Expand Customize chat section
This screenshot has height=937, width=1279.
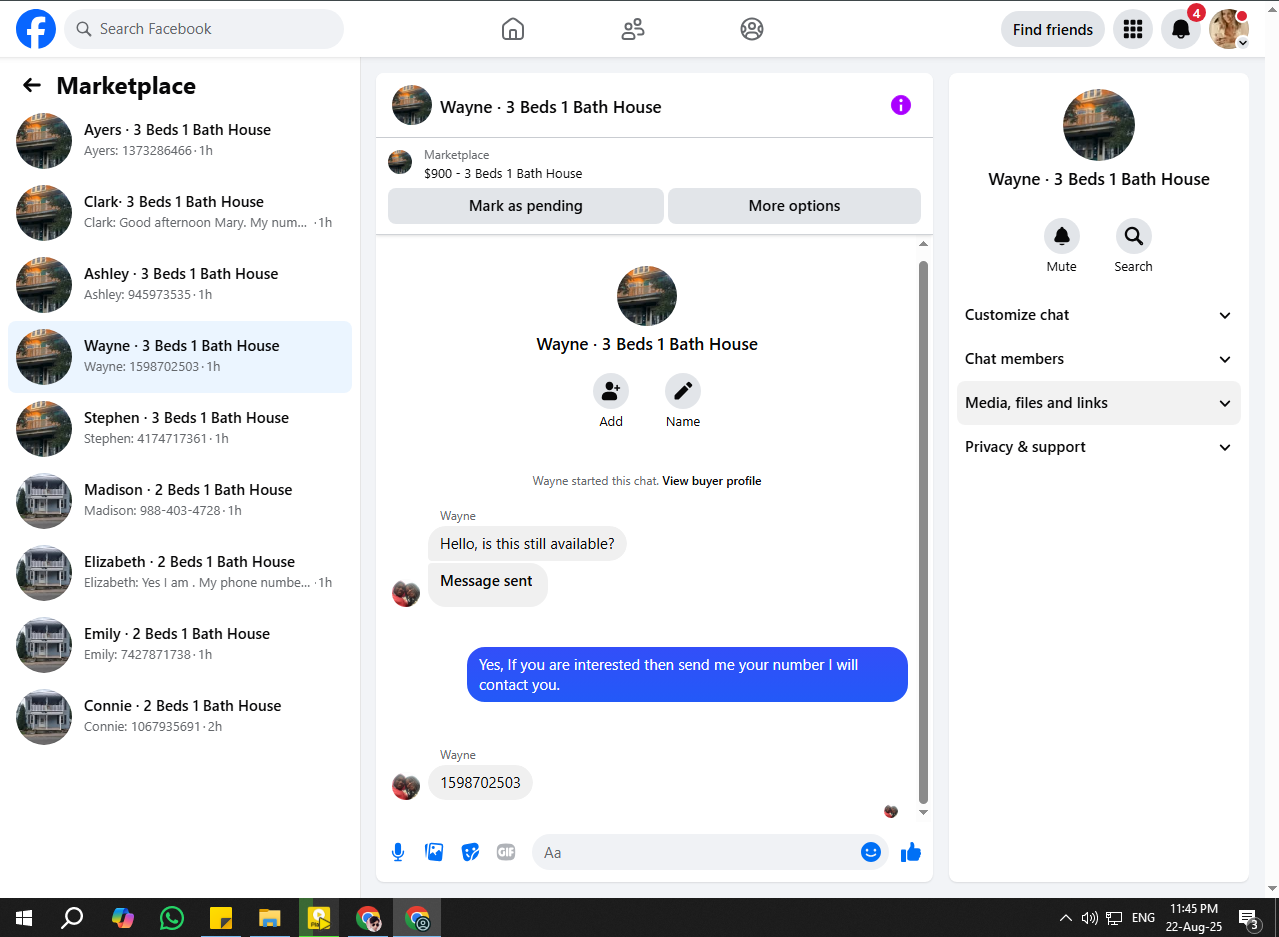coord(1098,315)
